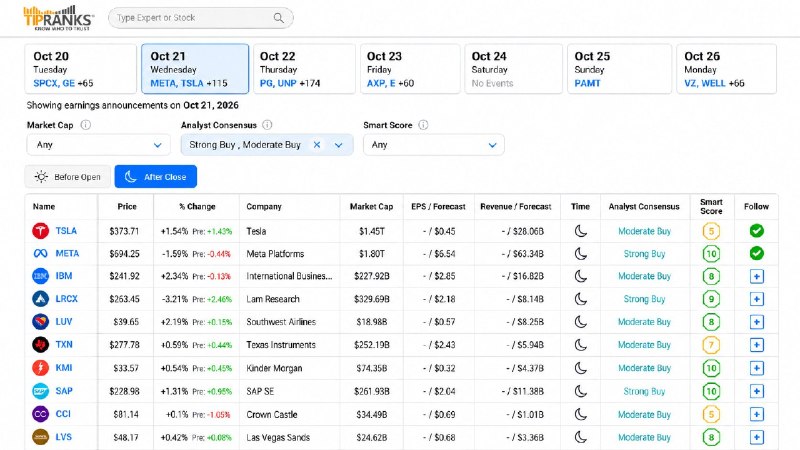The width and height of the screenshot is (800, 450).
Task: Select the Oct 21 Wednesday date tab
Action: (195, 69)
